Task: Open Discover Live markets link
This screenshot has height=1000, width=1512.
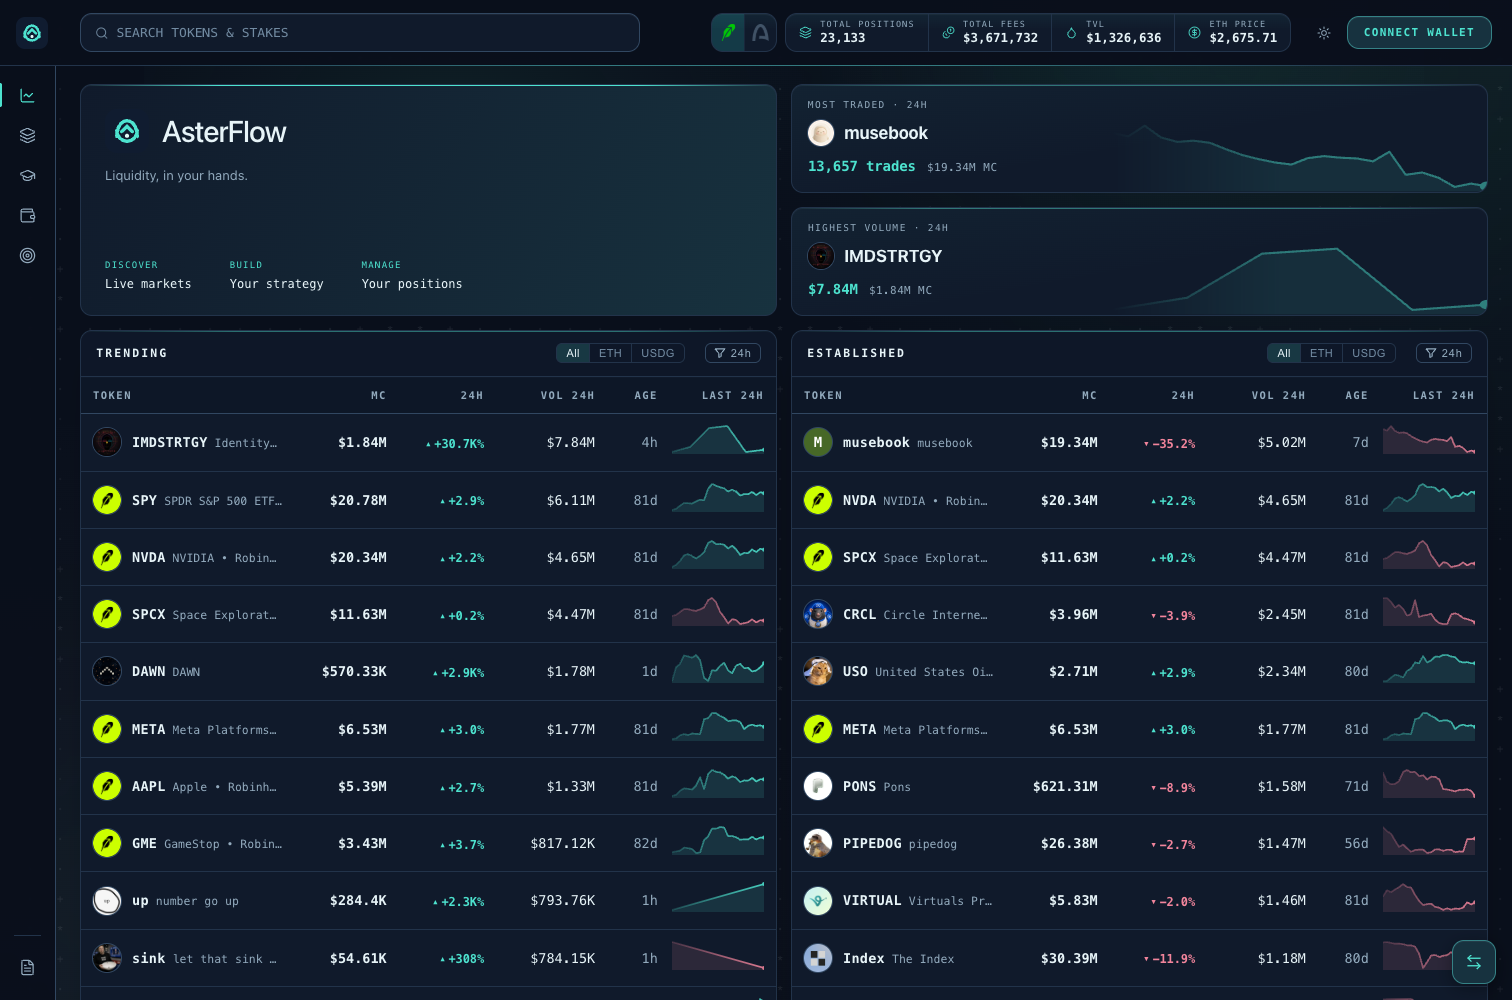Action: tap(148, 275)
